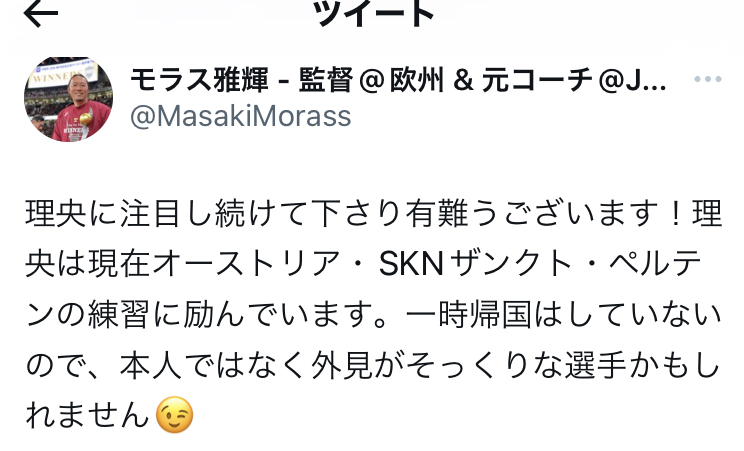Click the display name モラス雅輝
The image size is (744, 451).
pyautogui.click(x=199, y=80)
